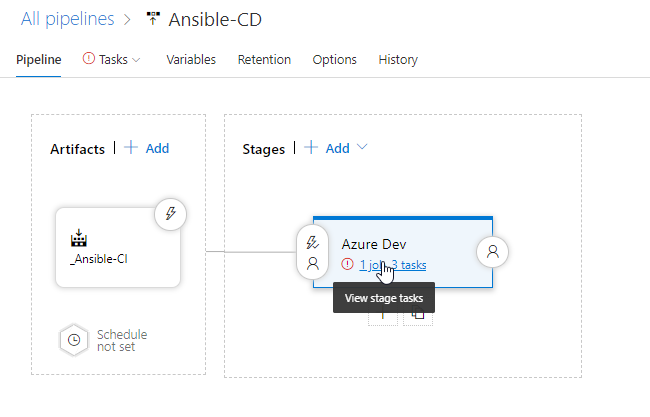Select the _Ansible-CI artifact card
This screenshot has height=417, width=650.
pyautogui.click(x=118, y=247)
